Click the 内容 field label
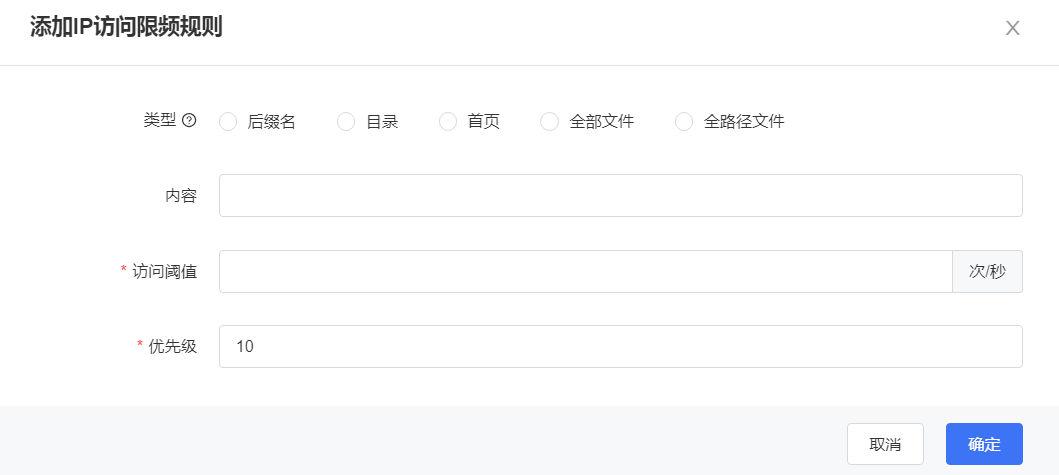This screenshot has width=1059, height=475. pyautogui.click(x=181, y=196)
